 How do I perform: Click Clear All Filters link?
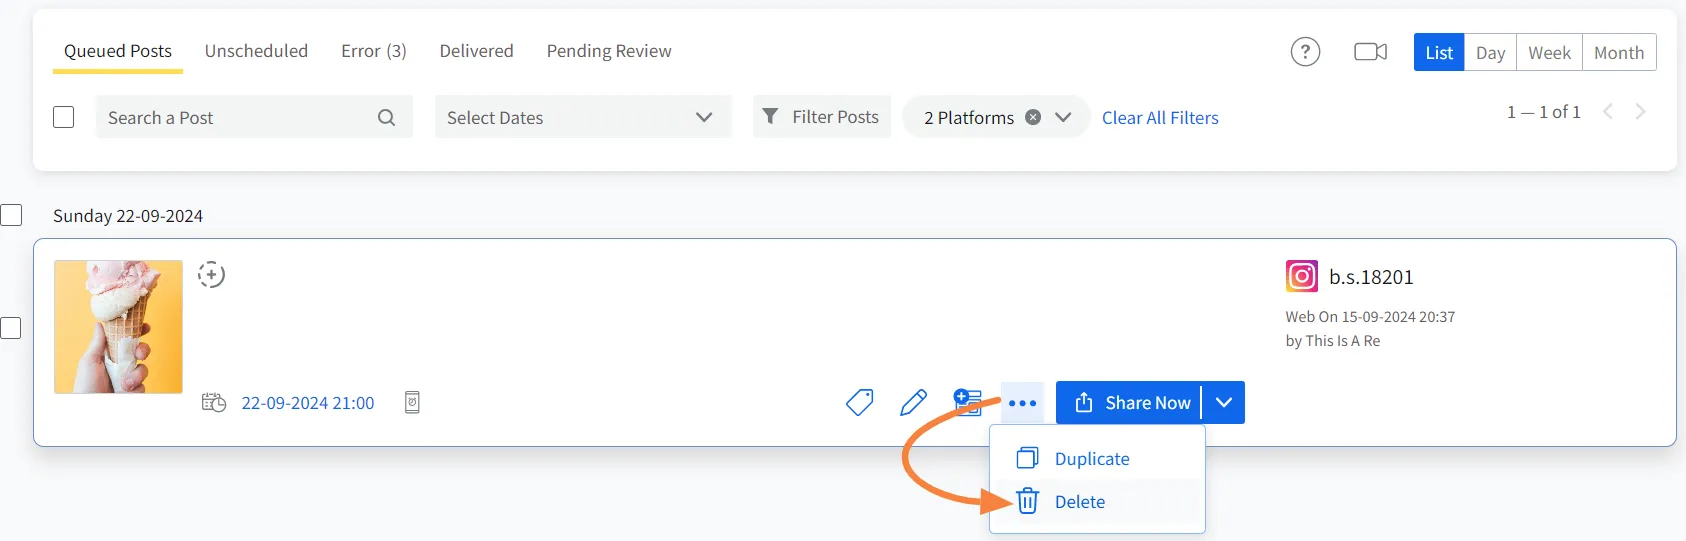[1160, 118]
